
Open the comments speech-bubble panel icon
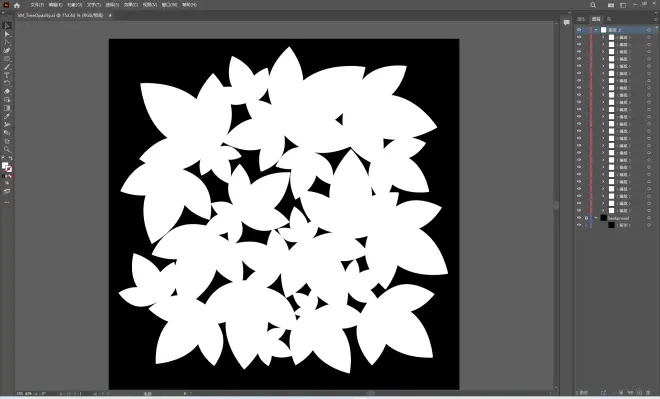(x=567, y=22)
